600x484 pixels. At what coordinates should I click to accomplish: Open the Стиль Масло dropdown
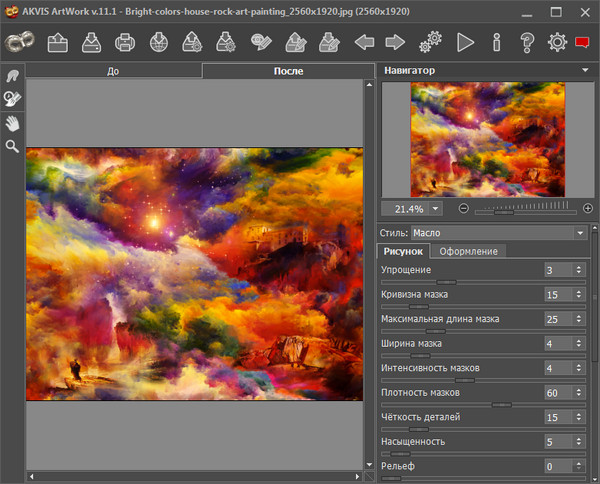click(x=499, y=232)
